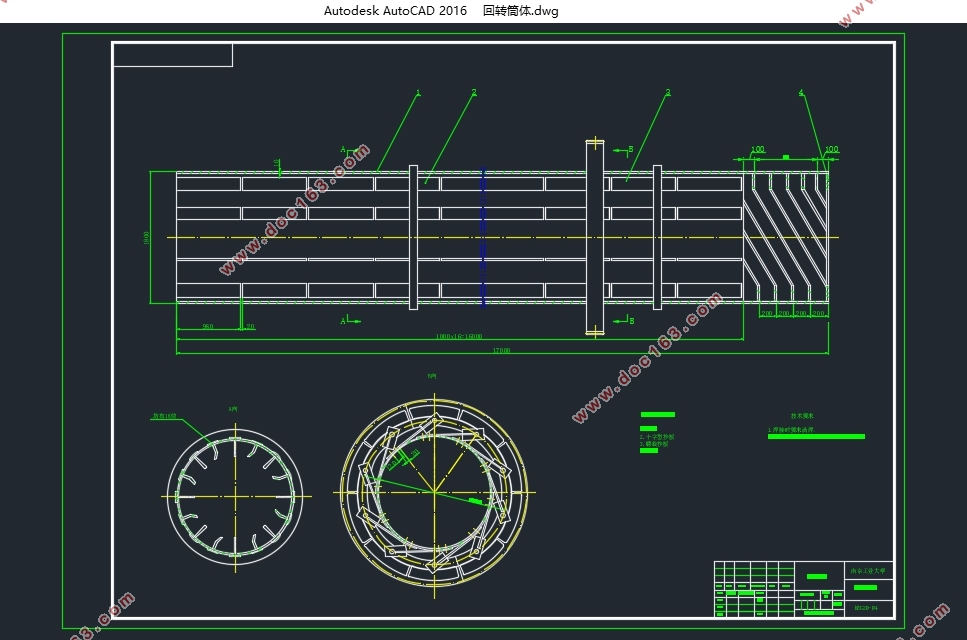Select the "980" dimension value

[x=208, y=326]
